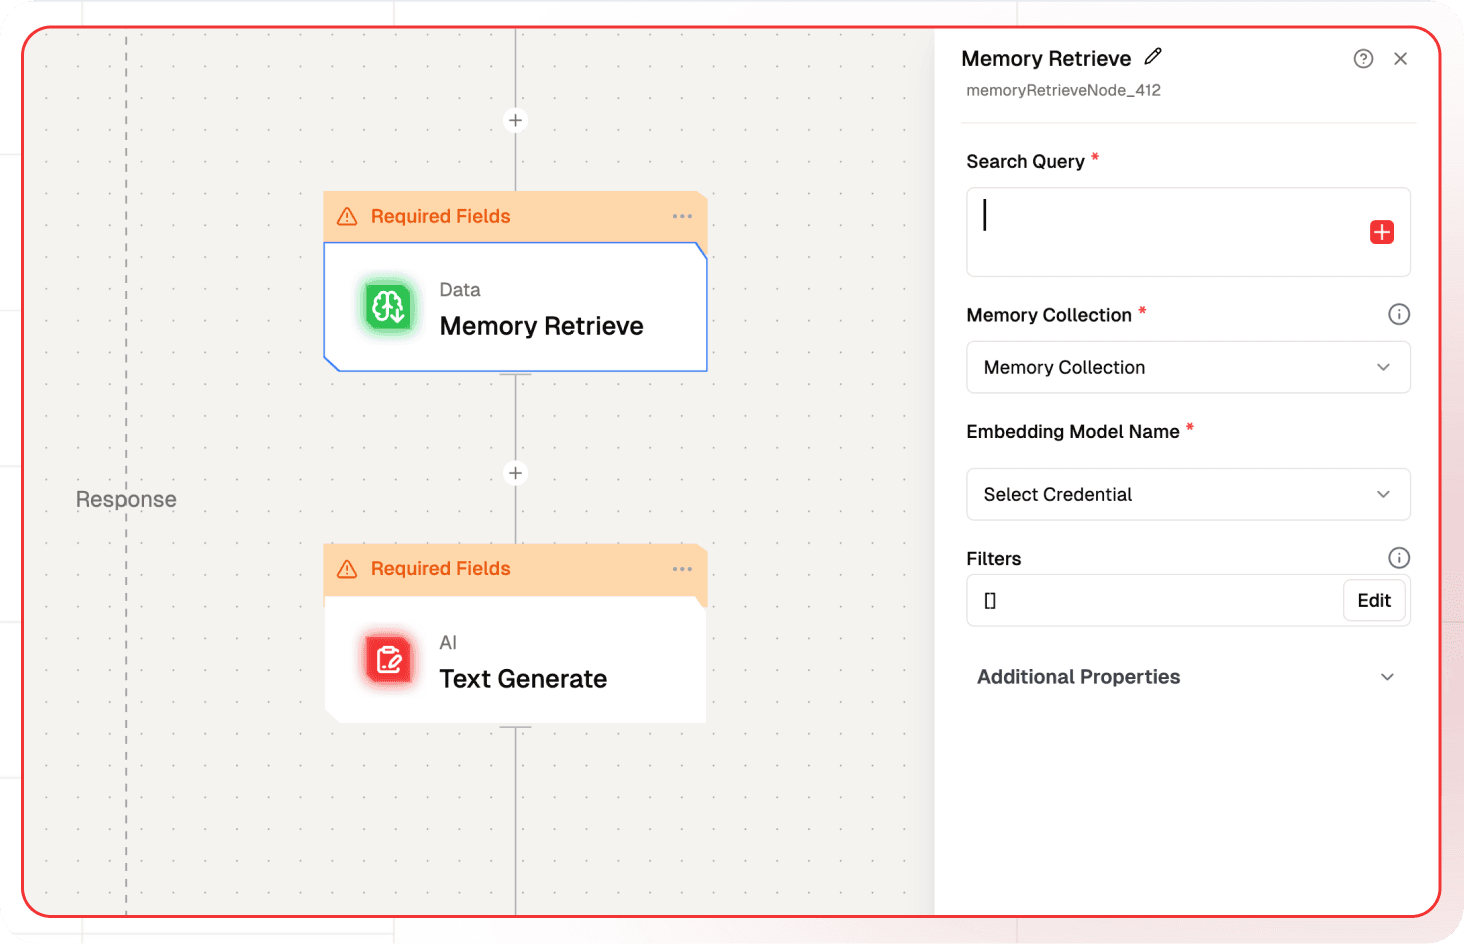This screenshot has height=944, width=1464.
Task: Click the memoryRetrieveNode_412 identifier text
Action: coord(1063,90)
